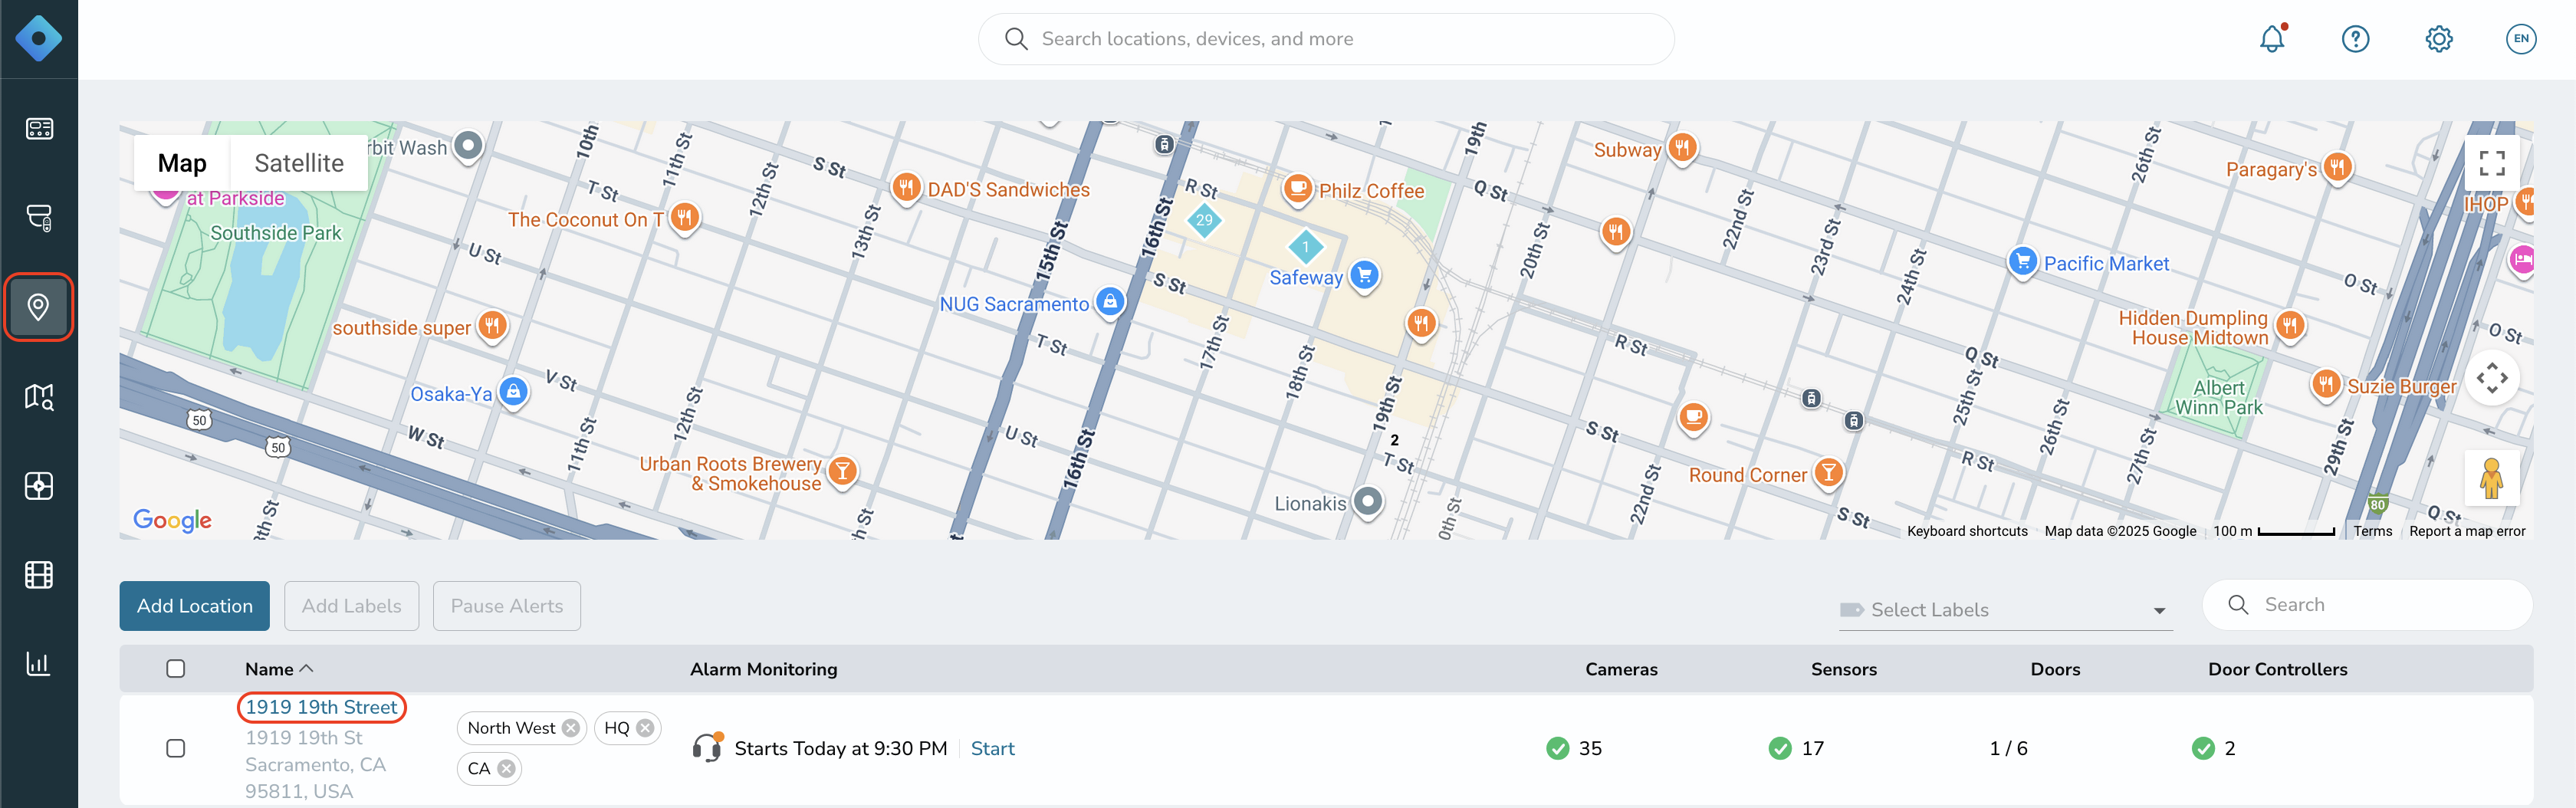Switch to Map view tab
2576x808 pixels.
click(x=182, y=163)
